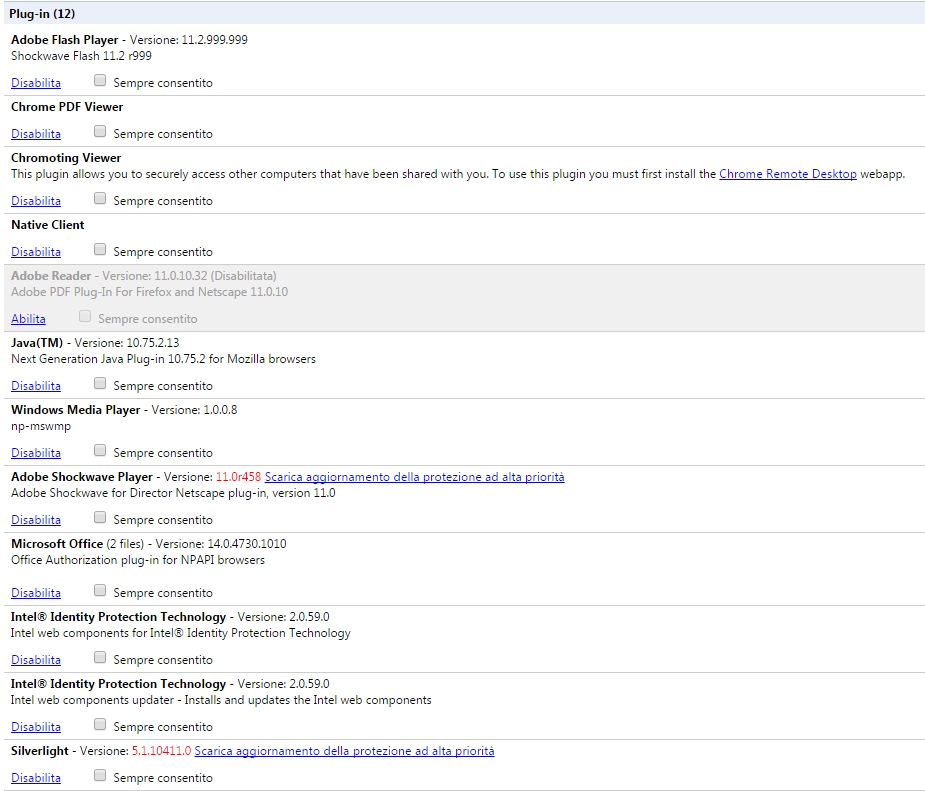Disable the Chrome PDF Viewer plug-in
Viewport: 925px width, 791px height.
(35, 134)
